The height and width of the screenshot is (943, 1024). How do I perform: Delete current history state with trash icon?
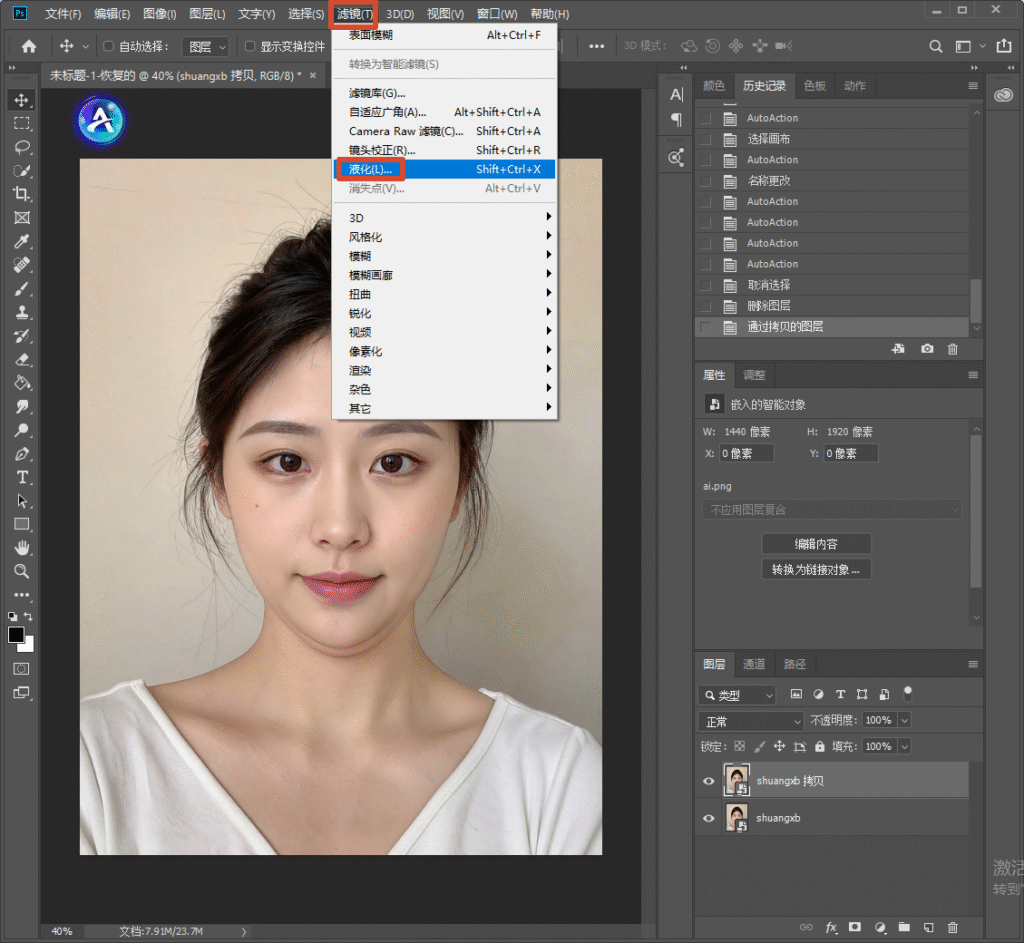(953, 349)
